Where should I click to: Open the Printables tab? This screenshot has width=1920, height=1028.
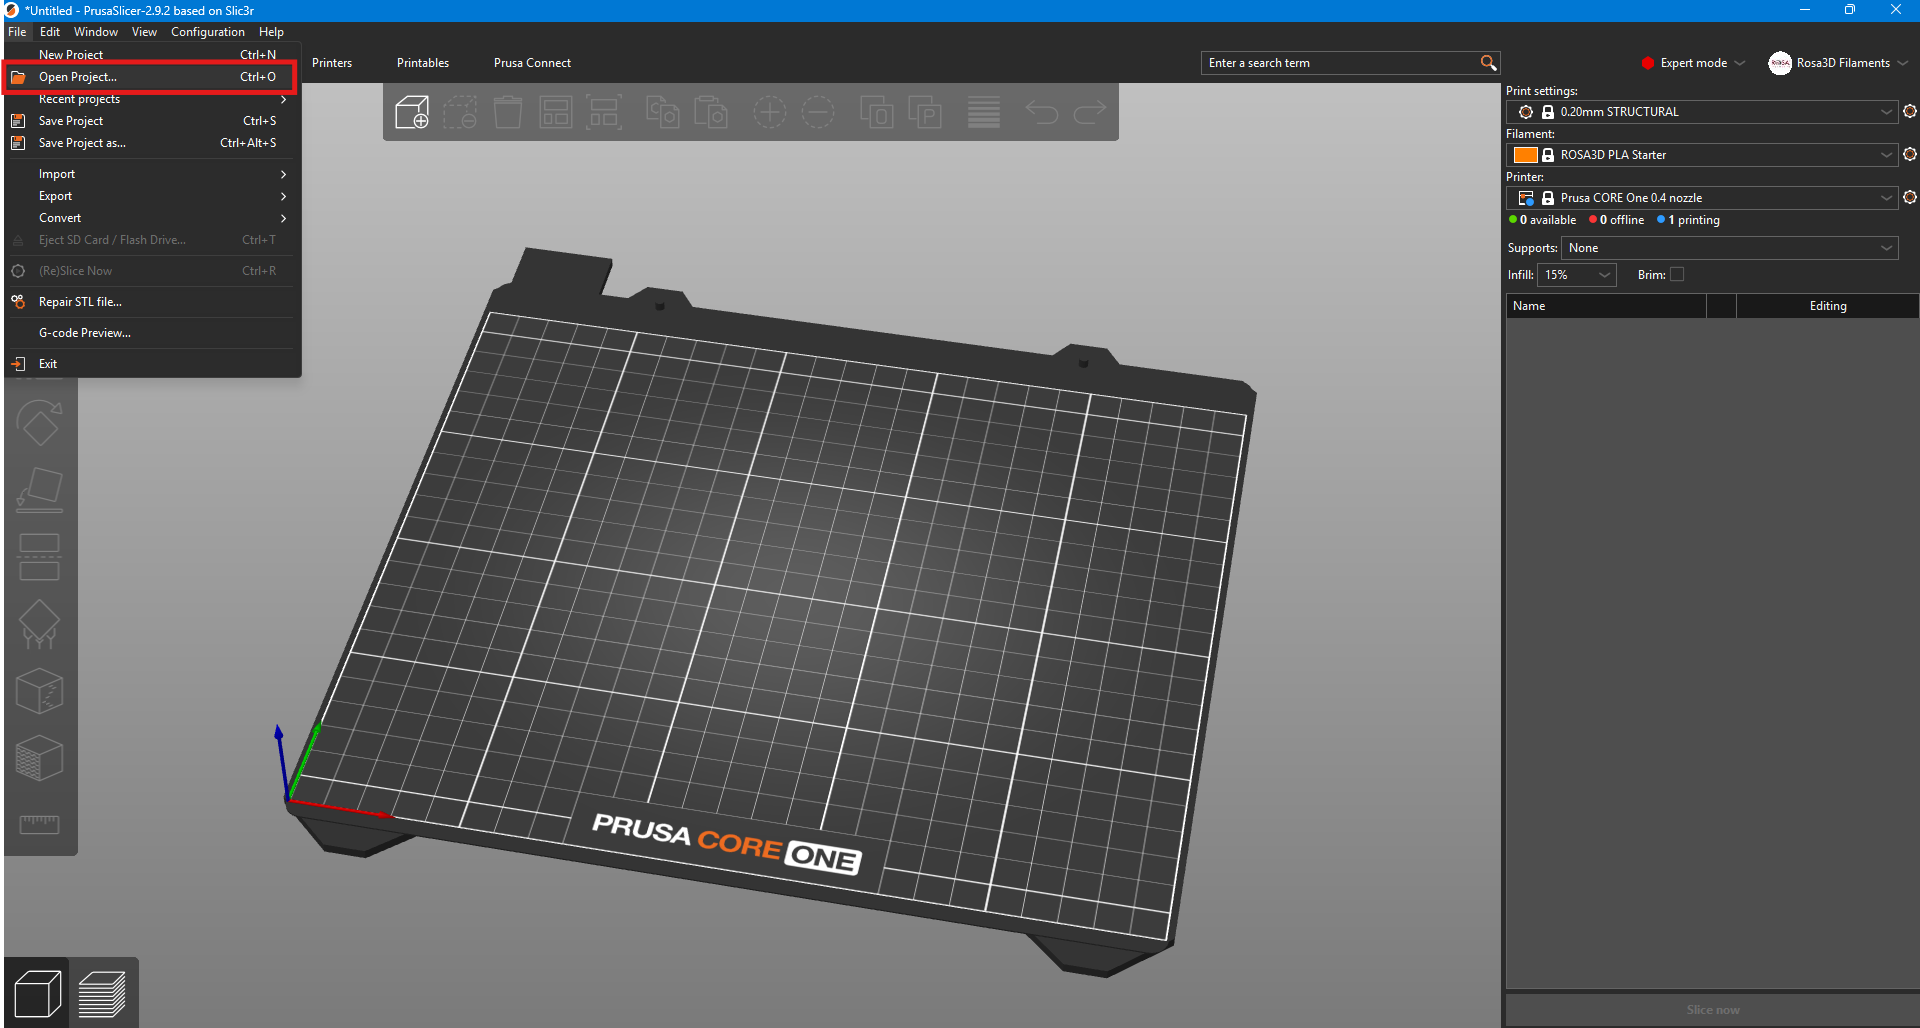(x=422, y=63)
